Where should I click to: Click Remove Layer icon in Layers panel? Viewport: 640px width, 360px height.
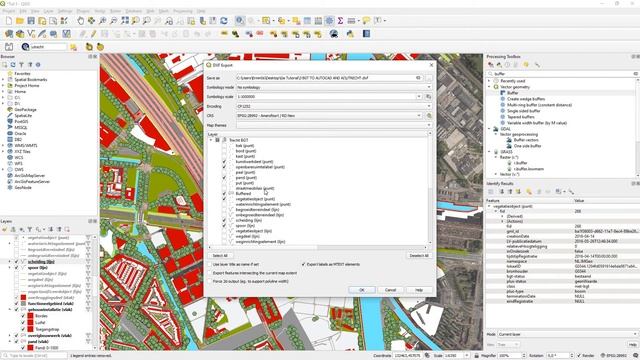coord(67,229)
